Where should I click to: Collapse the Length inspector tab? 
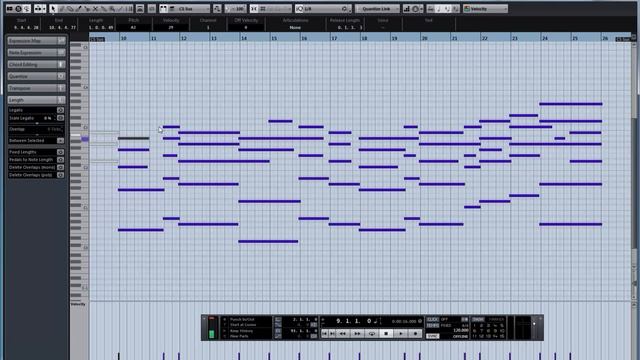point(36,100)
